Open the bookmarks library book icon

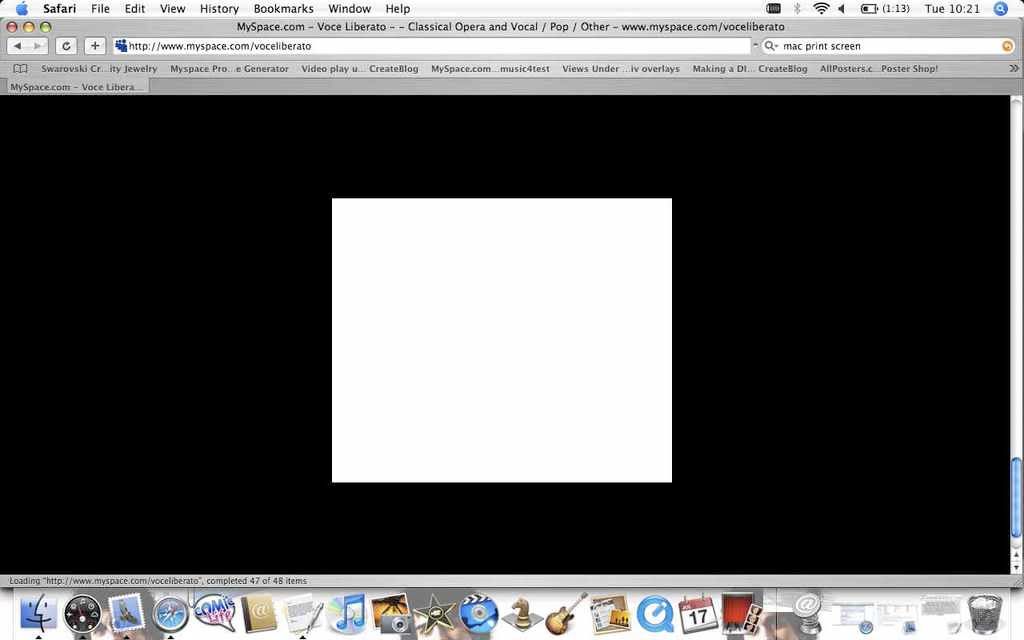click(x=20, y=69)
